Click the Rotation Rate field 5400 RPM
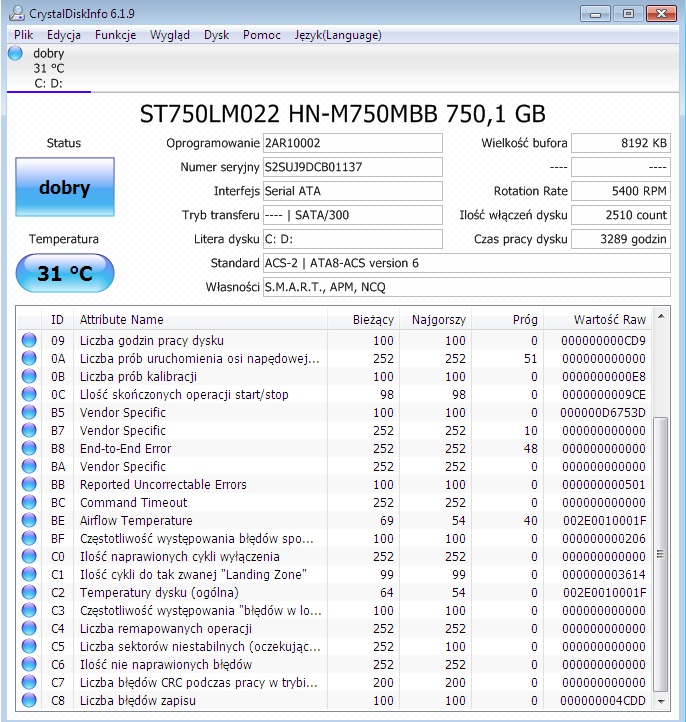686x722 pixels. [621, 191]
